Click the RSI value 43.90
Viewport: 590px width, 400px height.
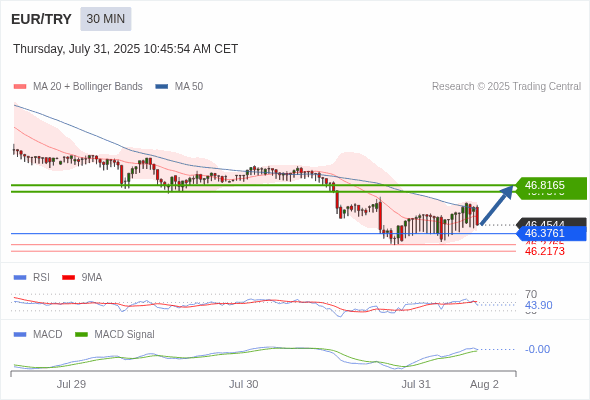539,305
